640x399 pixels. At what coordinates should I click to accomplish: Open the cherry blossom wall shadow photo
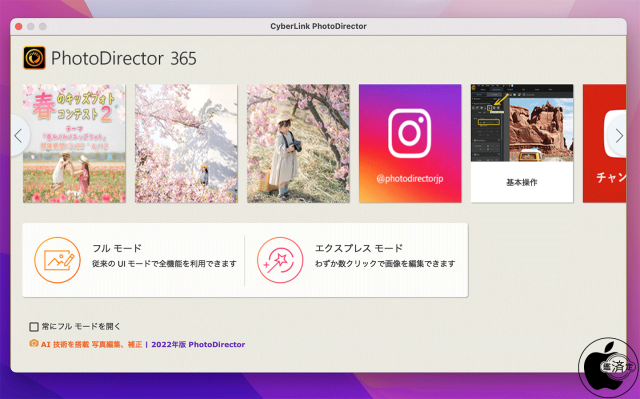coord(186,143)
